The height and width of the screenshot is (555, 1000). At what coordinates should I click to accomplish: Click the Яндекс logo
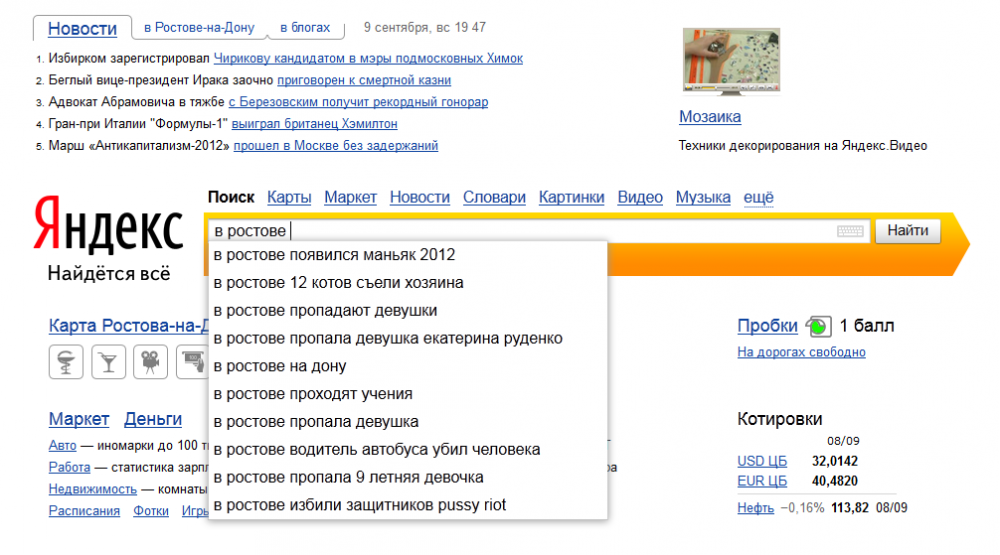[108, 223]
